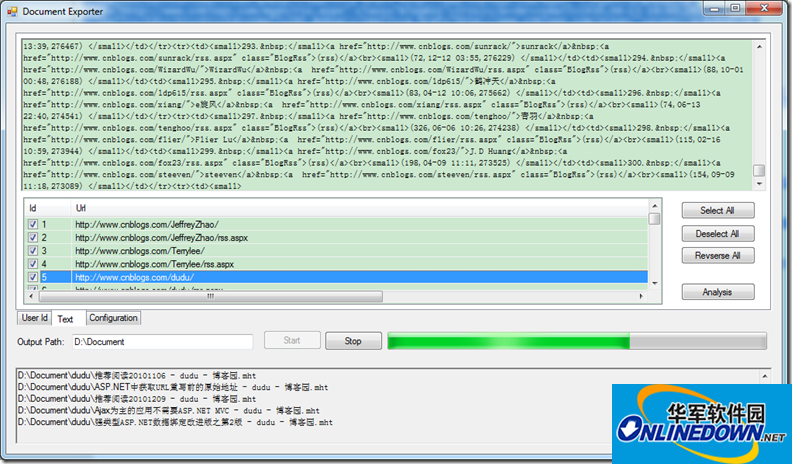Click the disabled Start button

[292, 340]
